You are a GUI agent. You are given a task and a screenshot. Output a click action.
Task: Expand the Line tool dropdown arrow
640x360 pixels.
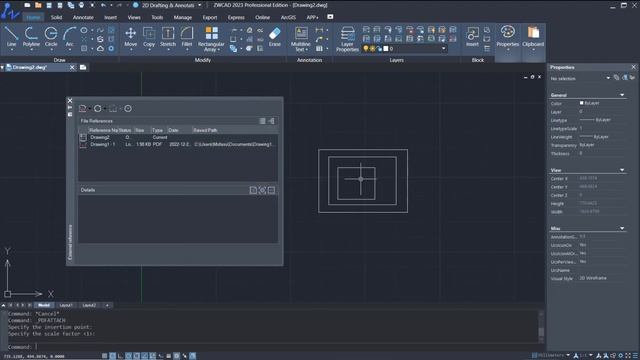11,49
